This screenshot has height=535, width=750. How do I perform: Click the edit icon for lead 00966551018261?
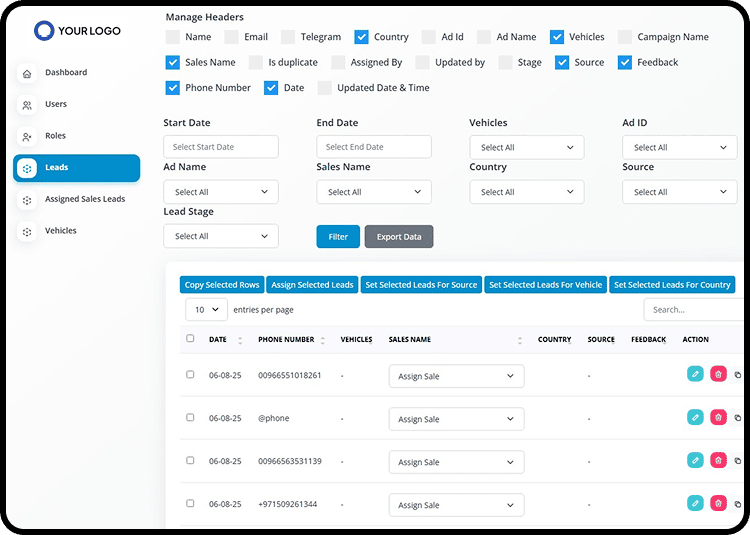coord(696,374)
